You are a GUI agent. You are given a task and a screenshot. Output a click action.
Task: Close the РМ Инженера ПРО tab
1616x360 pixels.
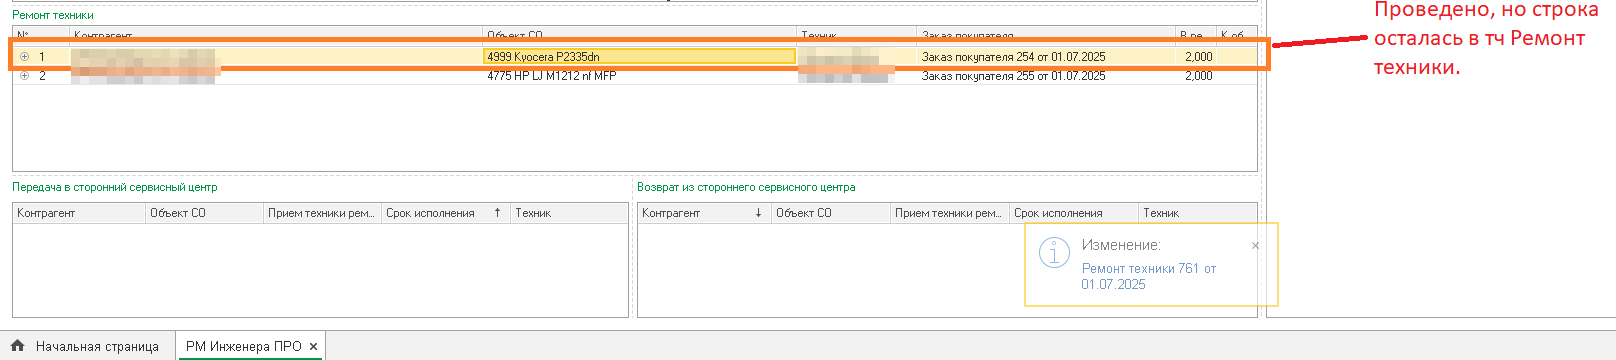click(x=313, y=347)
